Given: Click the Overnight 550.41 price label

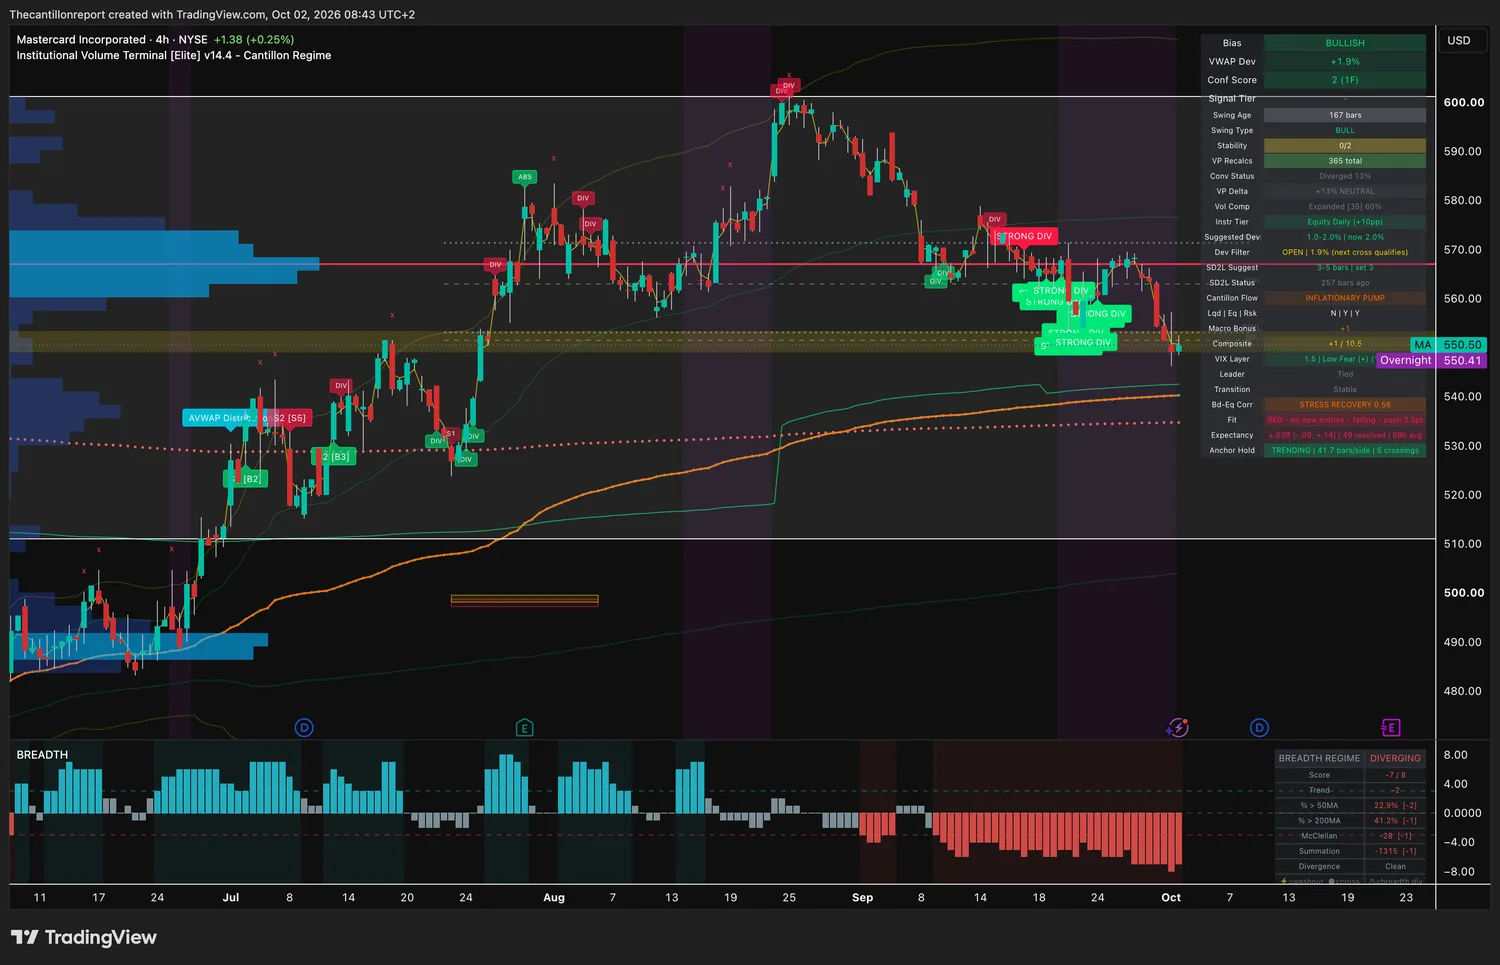Looking at the screenshot, I should tap(1431, 361).
